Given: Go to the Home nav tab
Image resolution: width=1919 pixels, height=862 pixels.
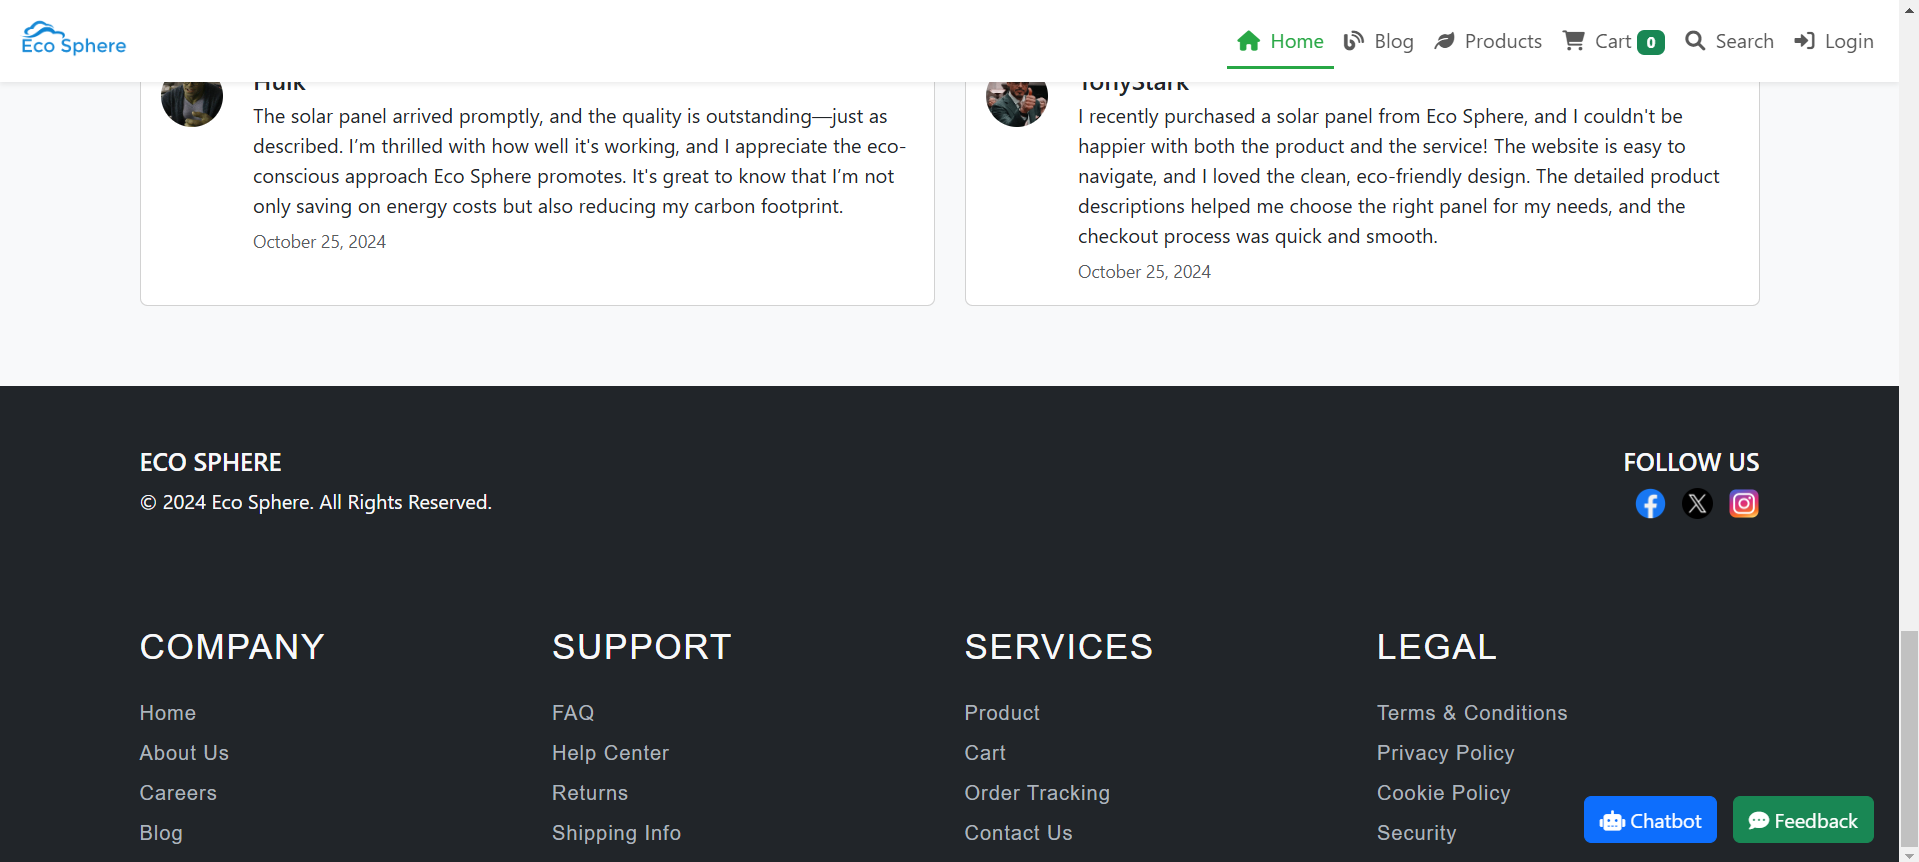Looking at the screenshot, I should (x=1280, y=41).
